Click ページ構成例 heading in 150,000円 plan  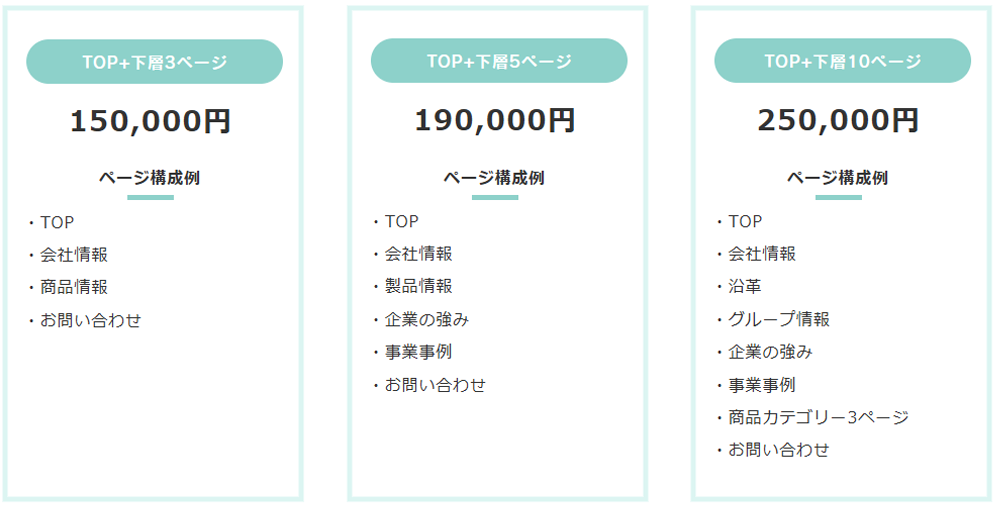[150, 178]
